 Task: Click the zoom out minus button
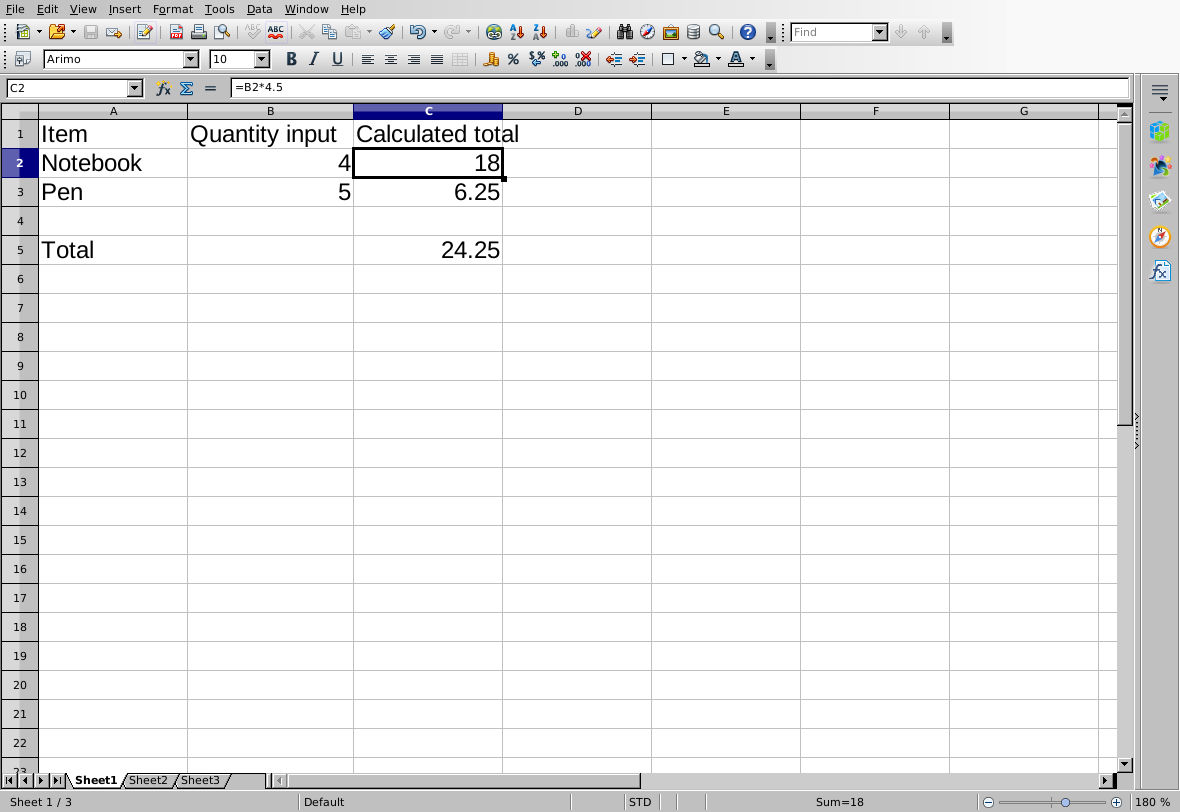tap(989, 802)
